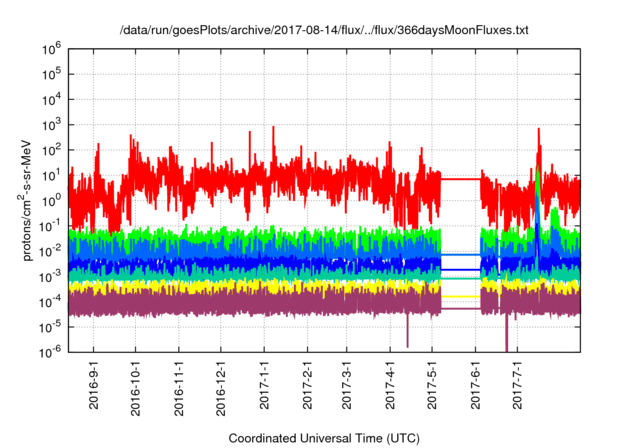Click the yellow flat line in the data gap
The width and height of the screenshot is (640, 448).
(461, 296)
